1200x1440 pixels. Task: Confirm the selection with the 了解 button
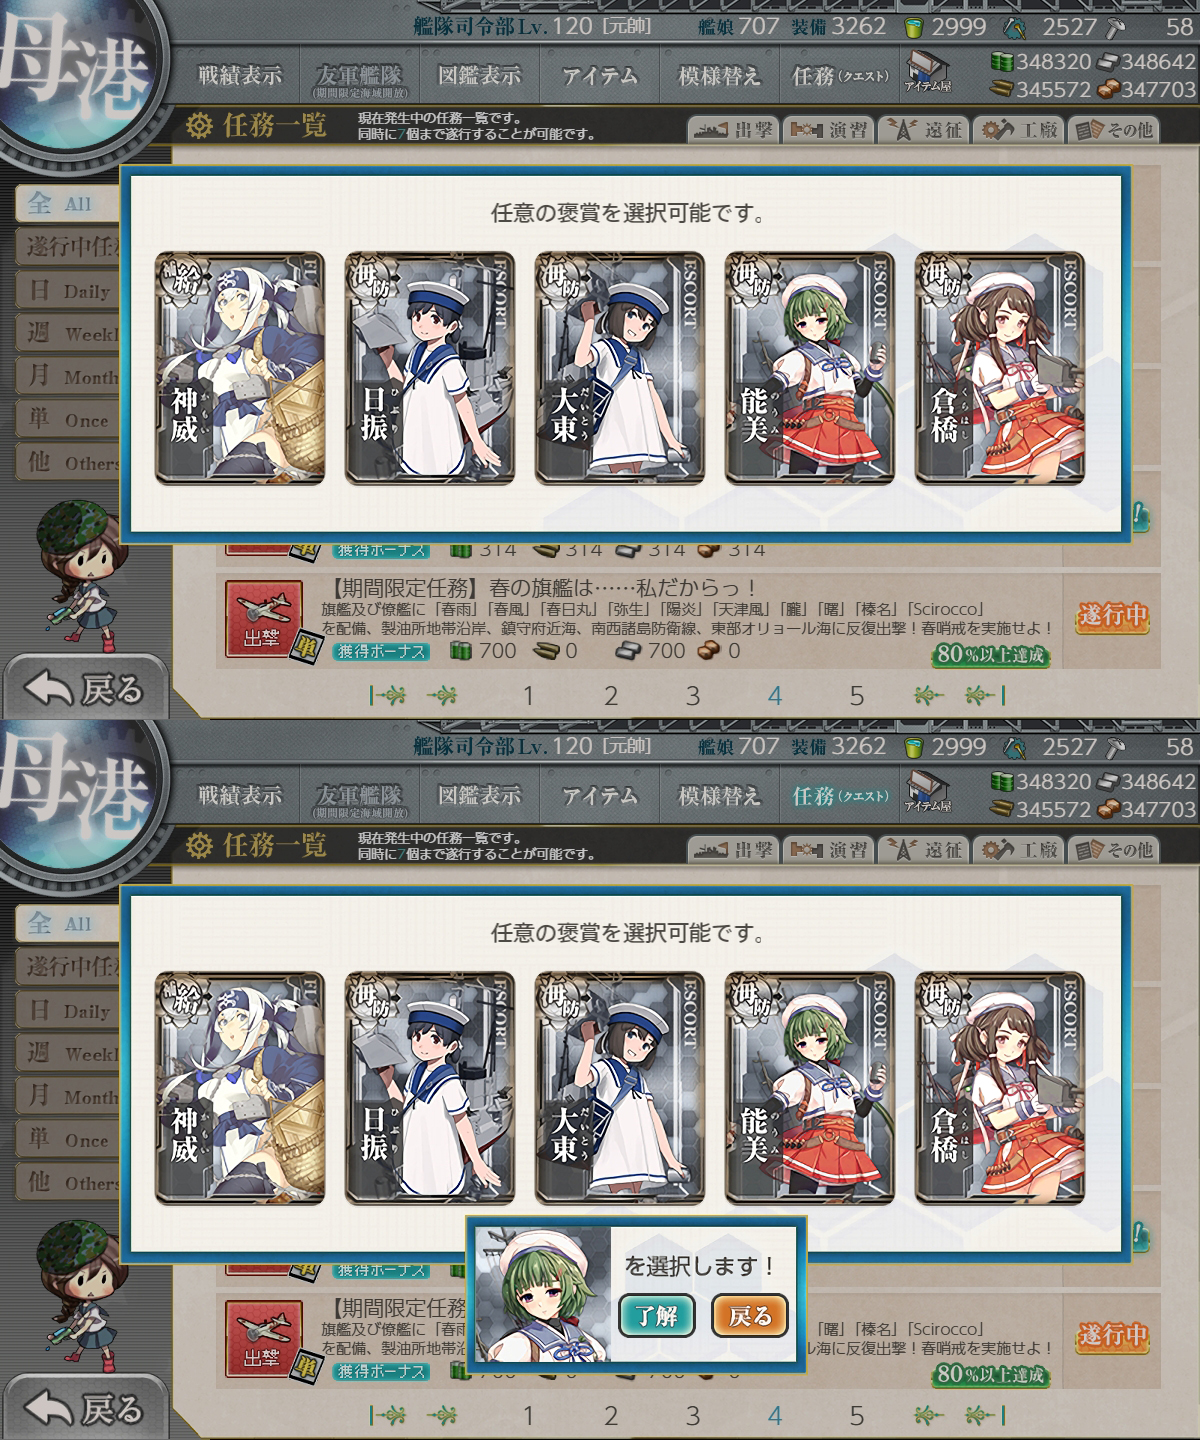click(x=656, y=1315)
